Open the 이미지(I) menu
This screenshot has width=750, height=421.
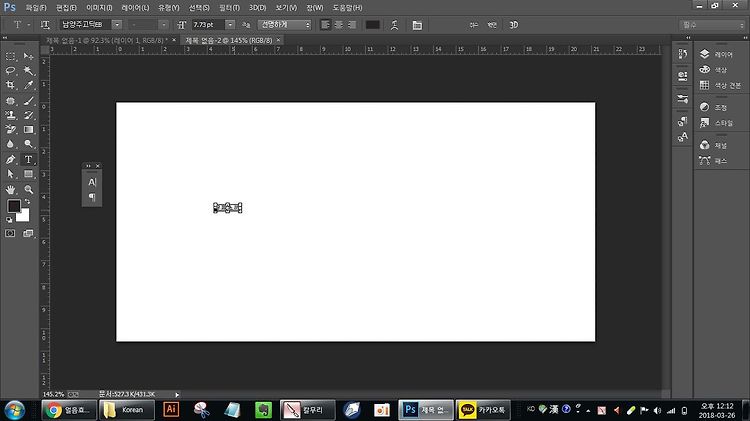[x=99, y=8]
